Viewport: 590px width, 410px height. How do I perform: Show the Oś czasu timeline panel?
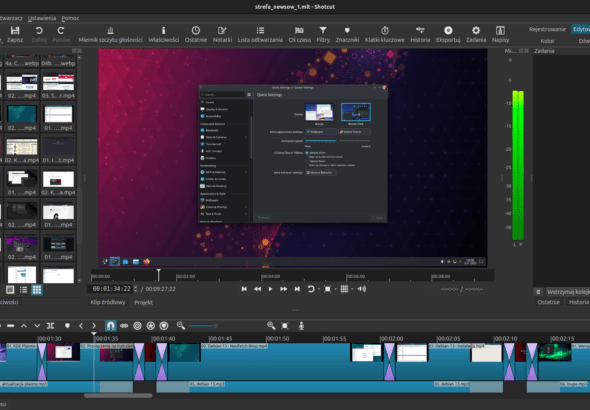point(300,34)
